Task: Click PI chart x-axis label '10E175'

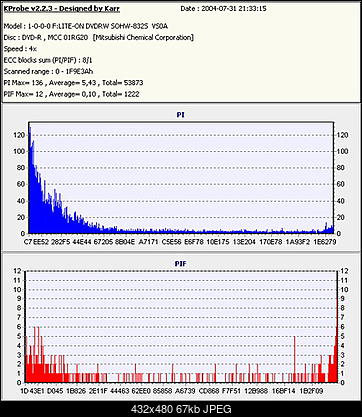Action: (218, 242)
